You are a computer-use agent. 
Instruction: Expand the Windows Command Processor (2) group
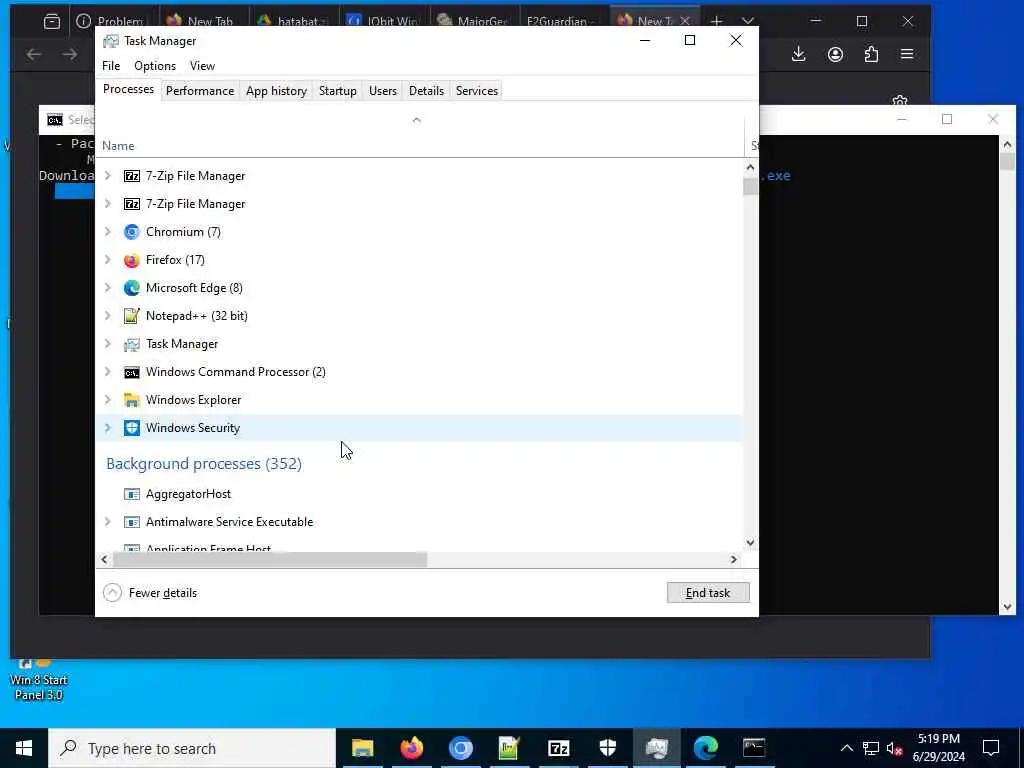coord(108,372)
